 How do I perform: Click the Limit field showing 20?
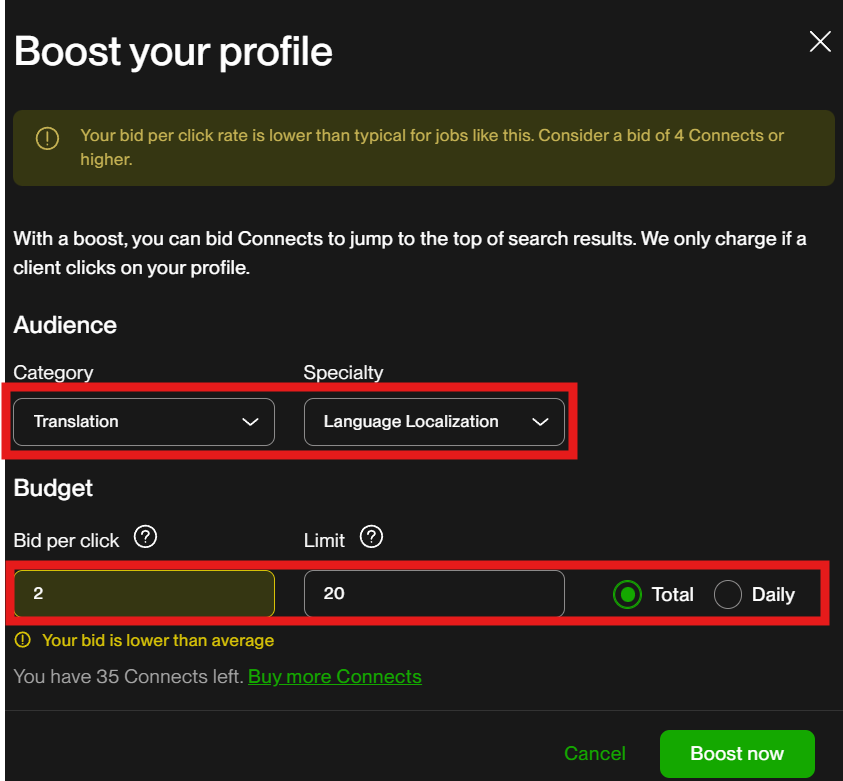point(434,593)
